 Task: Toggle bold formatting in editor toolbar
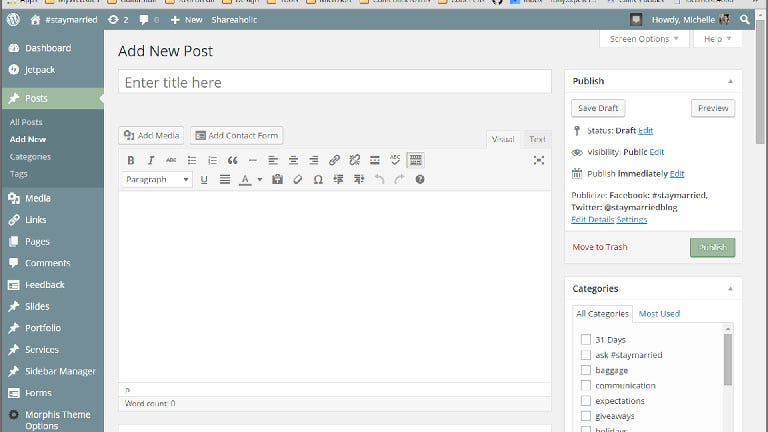(130, 160)
